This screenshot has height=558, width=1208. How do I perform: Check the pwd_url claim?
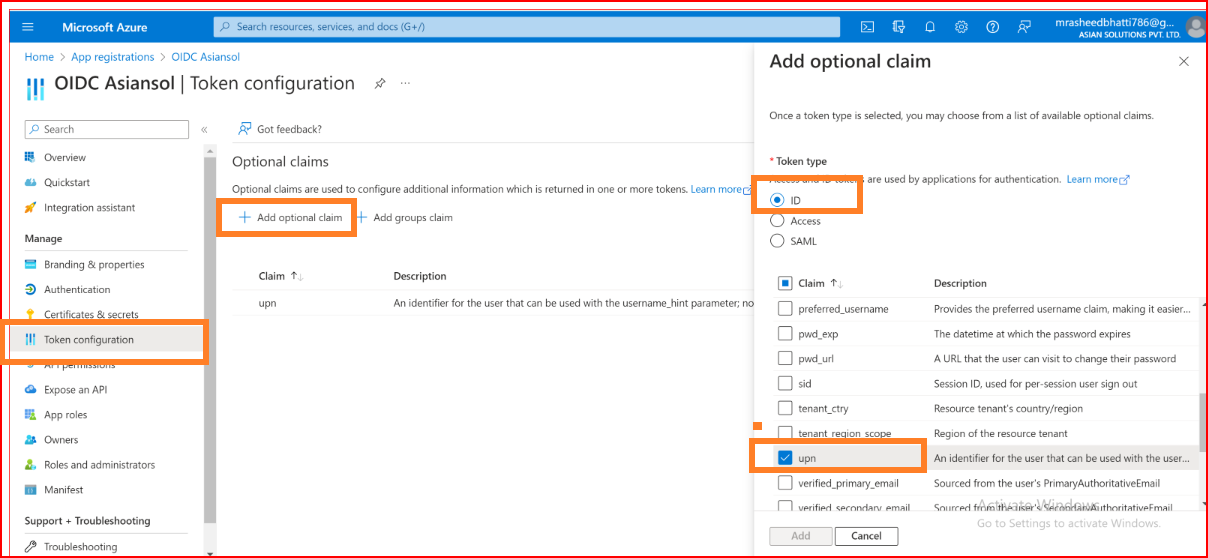coord(785,359)
